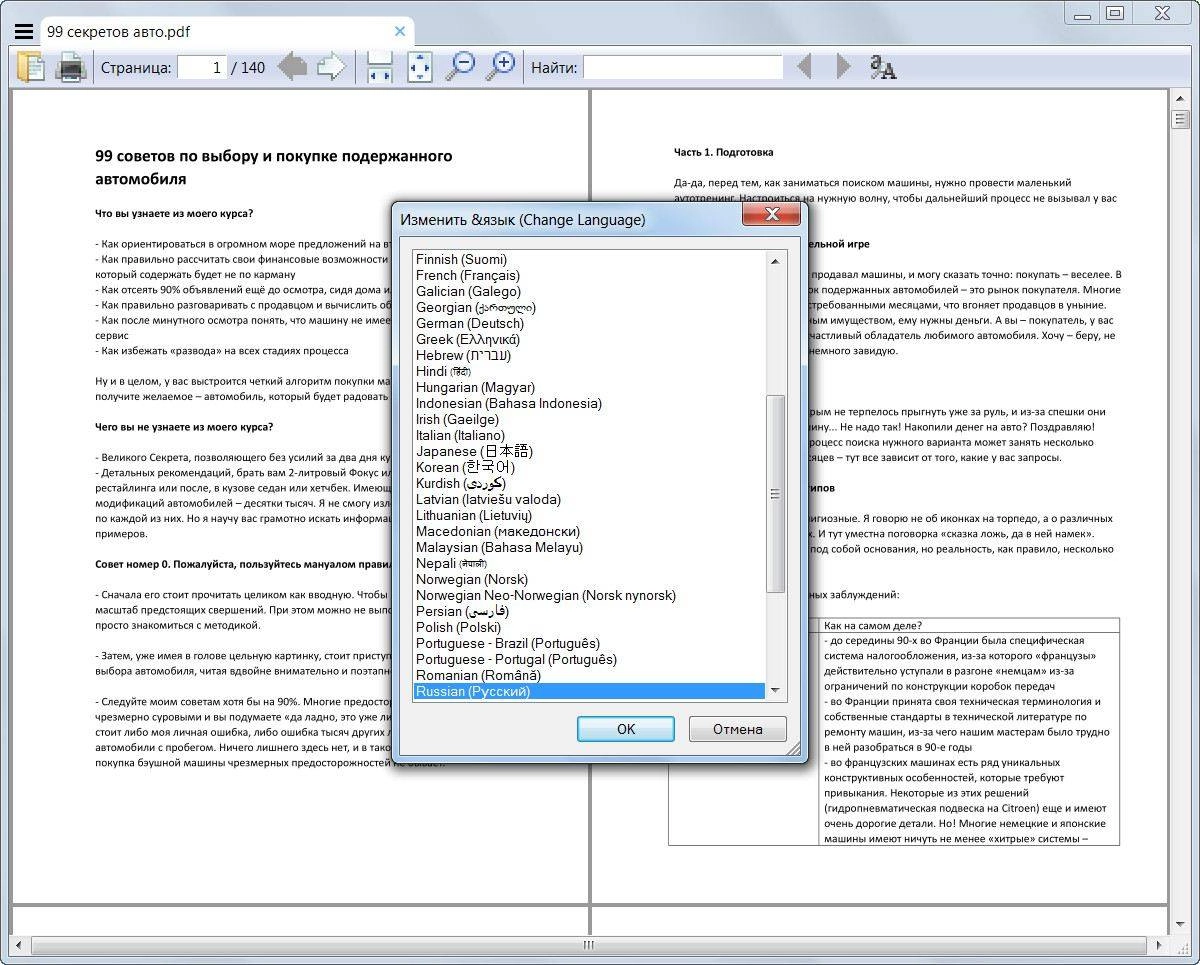Select Romanian (Română) language

click(589, 675)
